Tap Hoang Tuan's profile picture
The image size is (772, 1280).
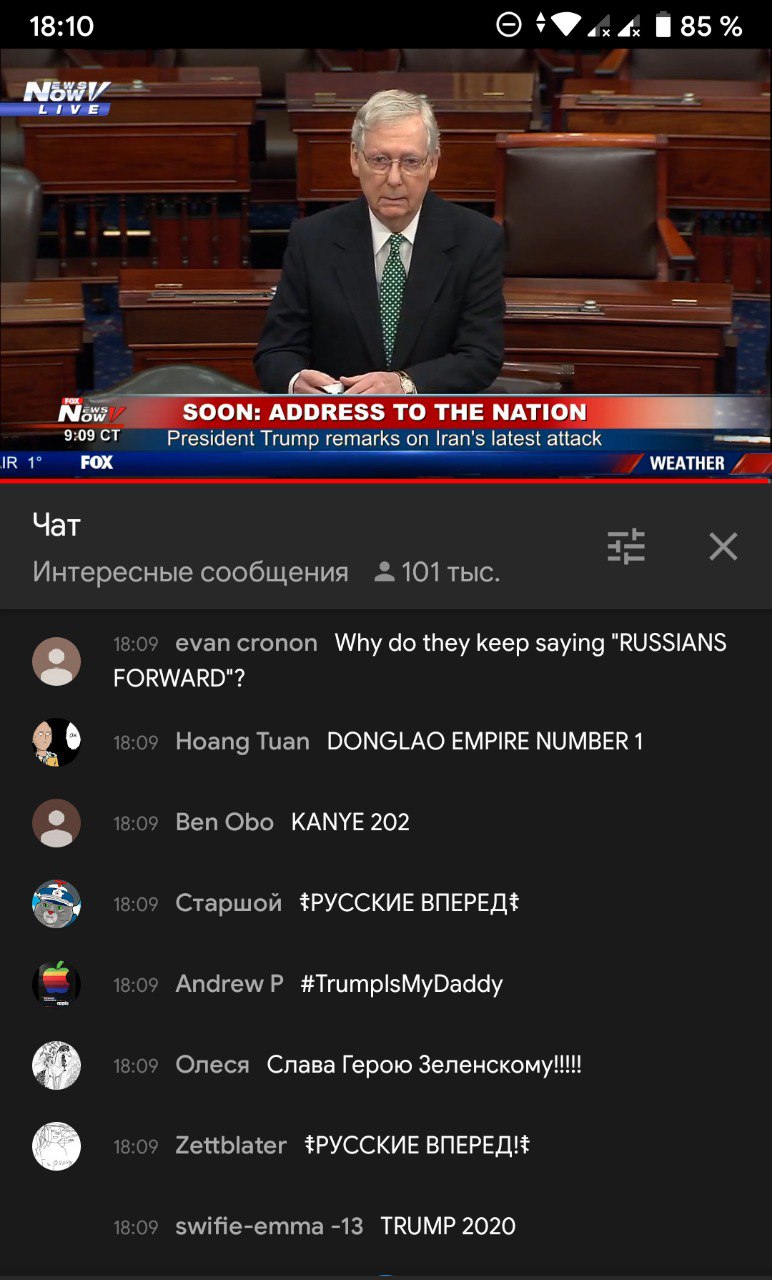(x=57, y=742)
